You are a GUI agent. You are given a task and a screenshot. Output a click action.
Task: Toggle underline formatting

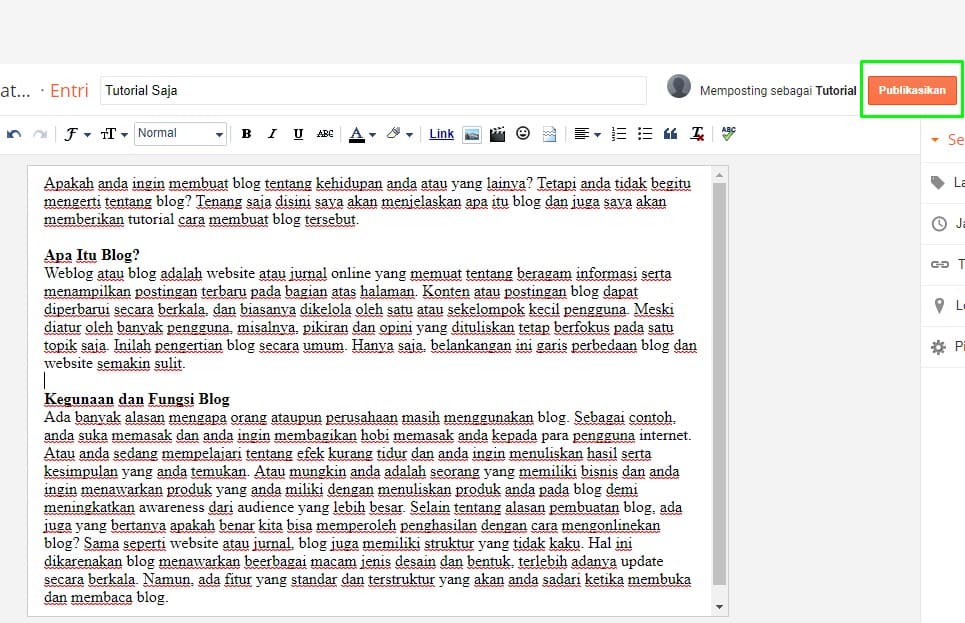[298, 134]
